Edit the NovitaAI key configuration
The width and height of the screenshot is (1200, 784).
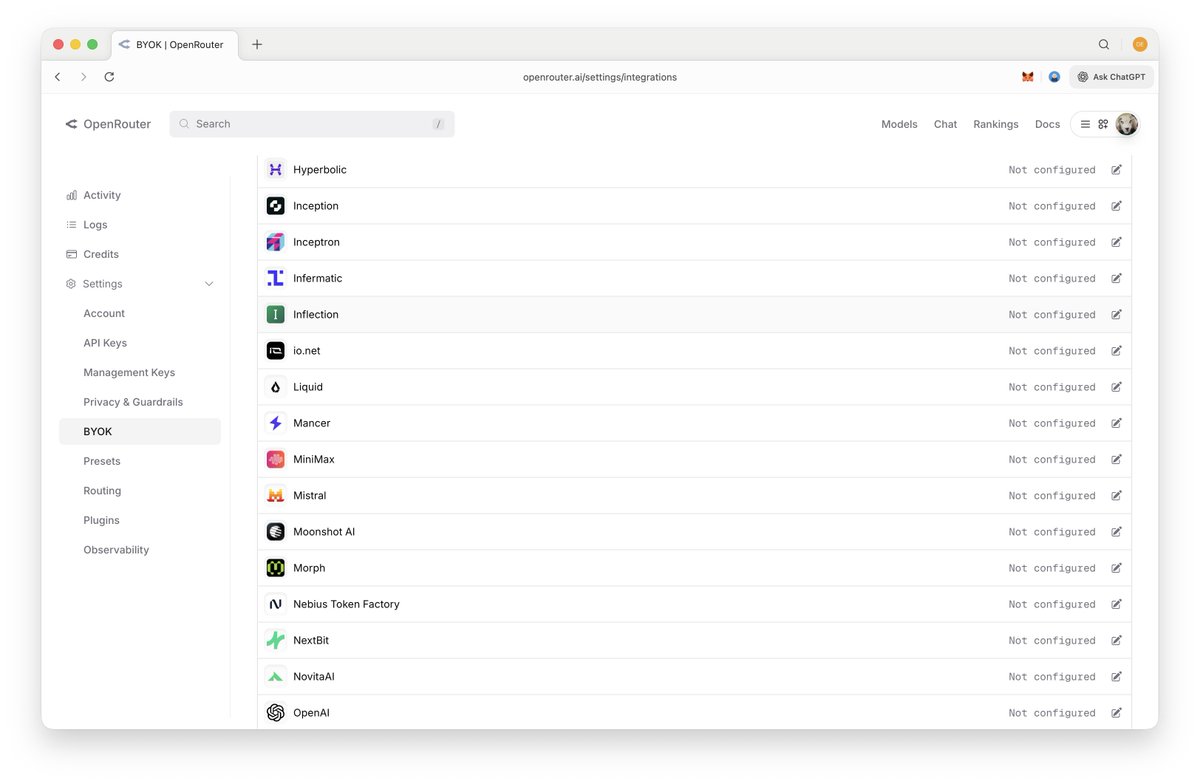click(1116, 677)
